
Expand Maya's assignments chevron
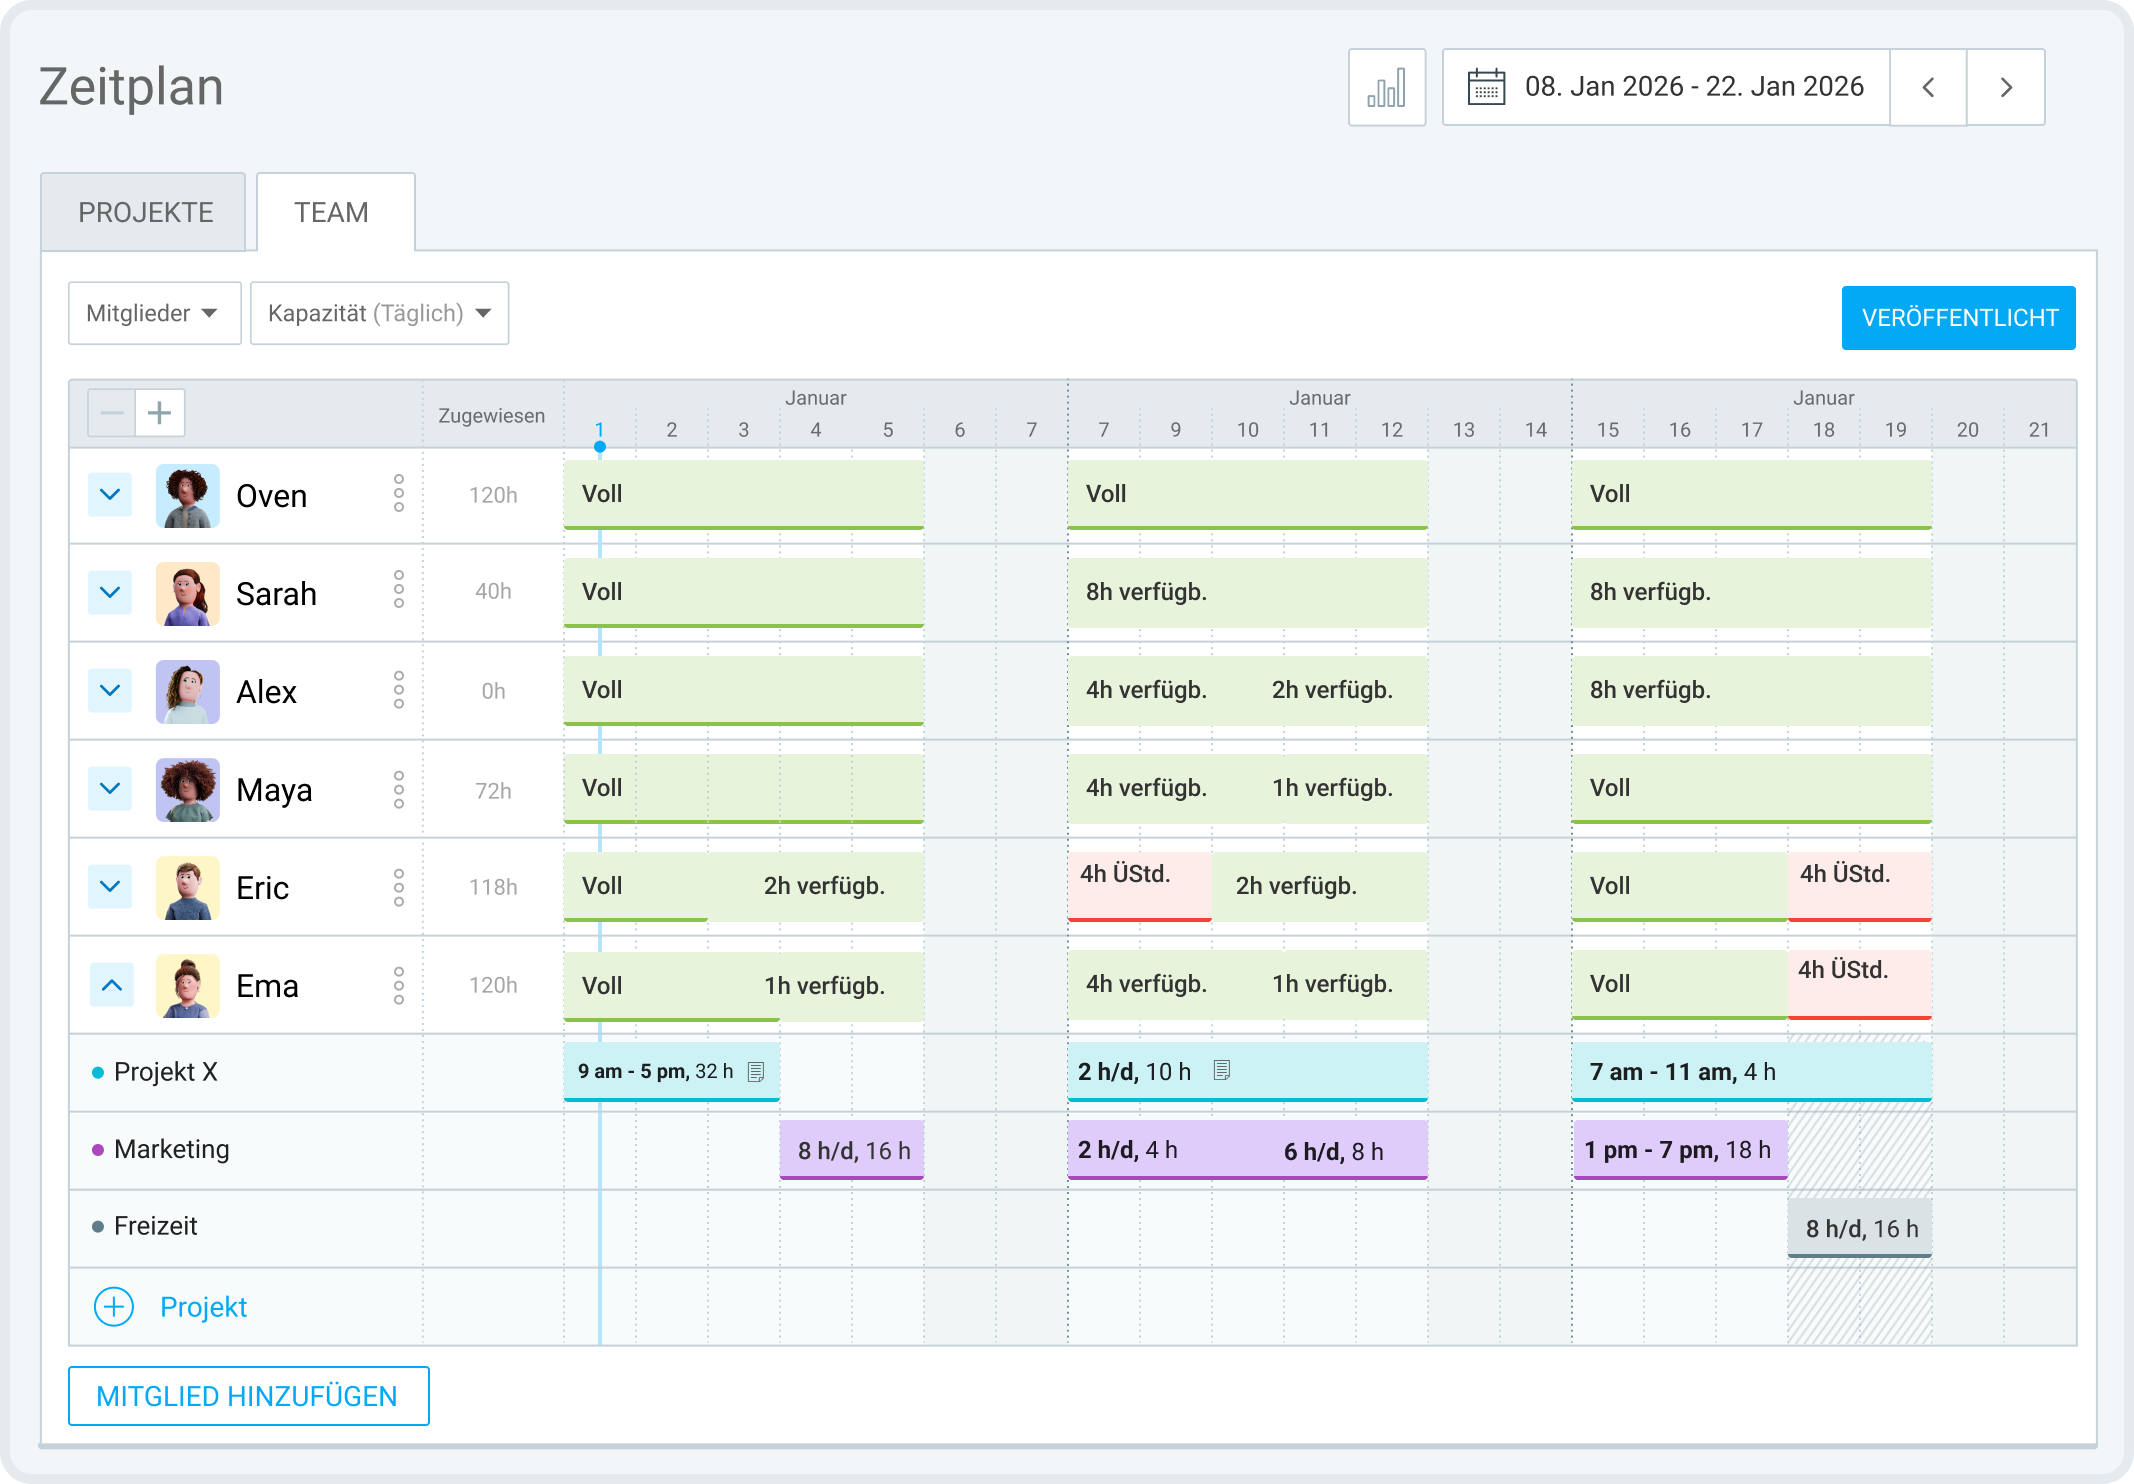[110, 788]
